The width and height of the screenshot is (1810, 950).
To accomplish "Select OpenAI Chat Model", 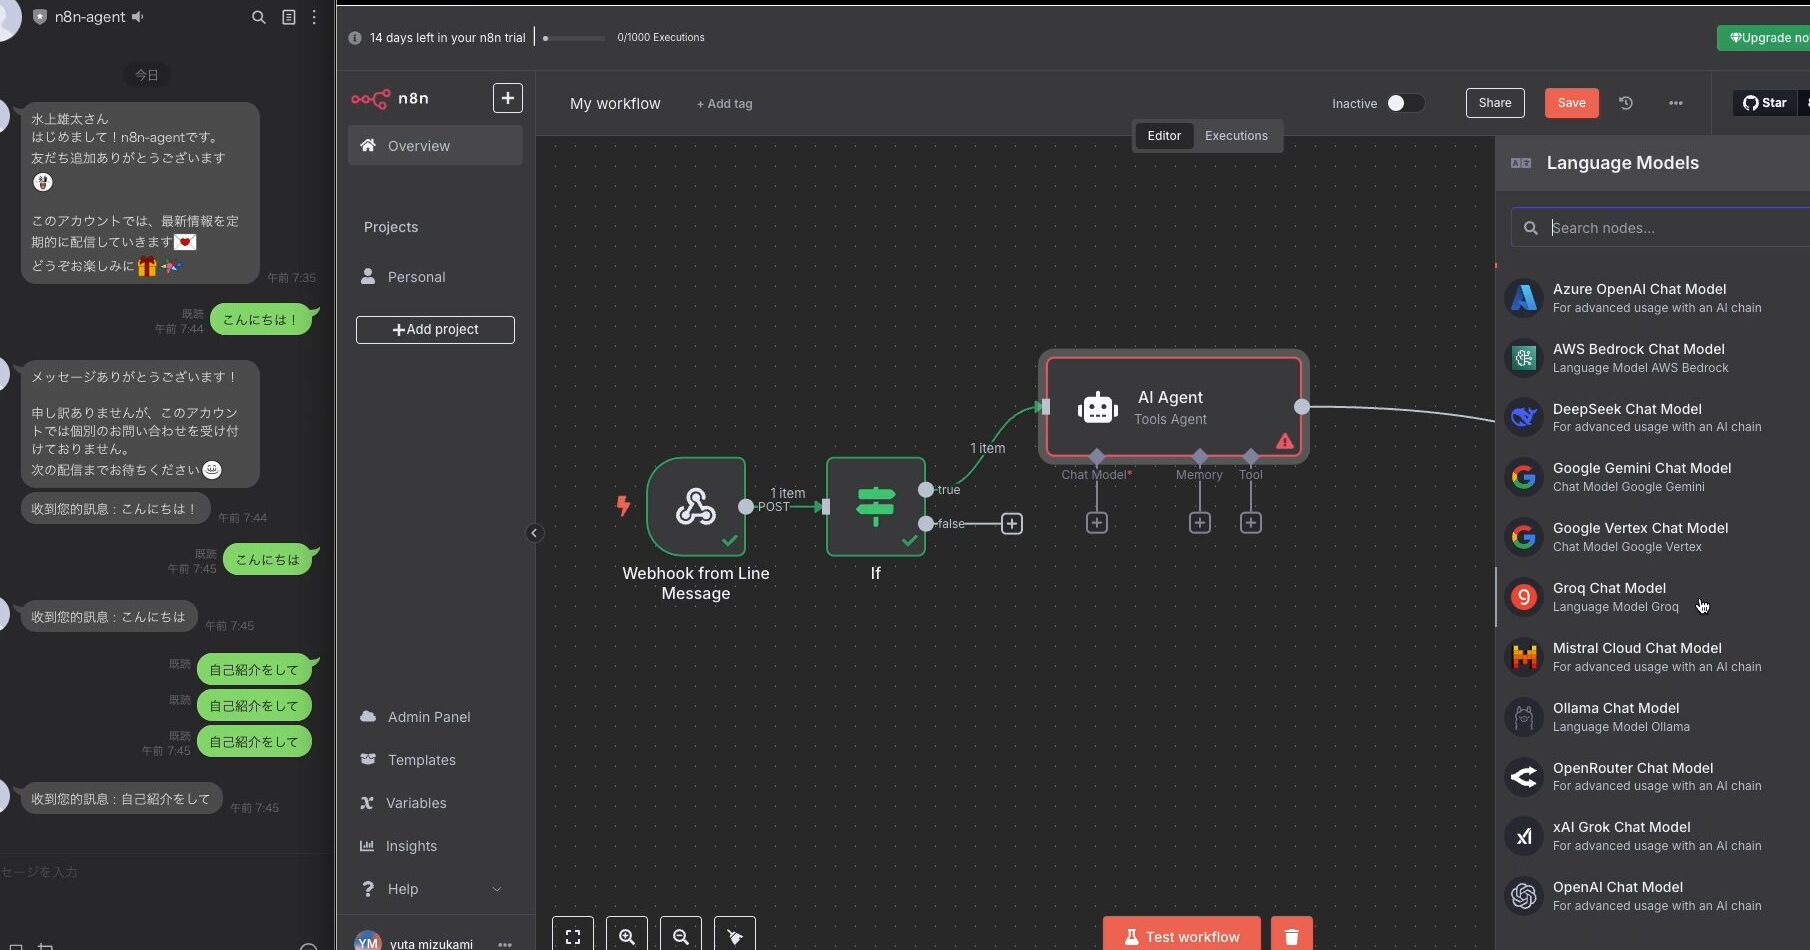I will click(1653, 896).
